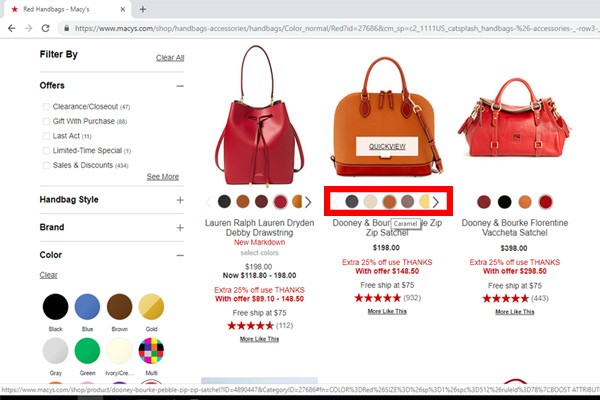The width and height of the screenshot is (600, 400).
Task: Open the red drawstring bucket bag image
Action: (259, 116)
